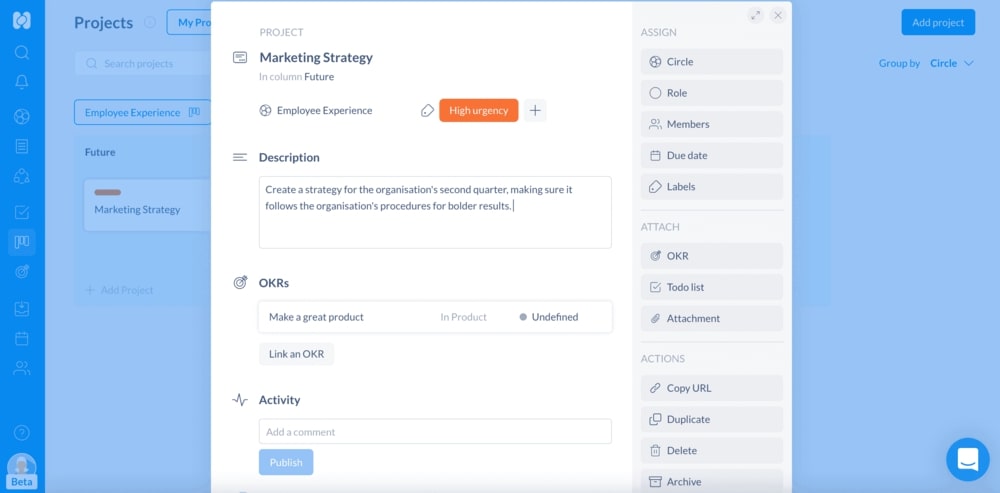The image size is (1000, 493).
Task: Click the app logo at top of sidebar
Action: click(22, 20)
